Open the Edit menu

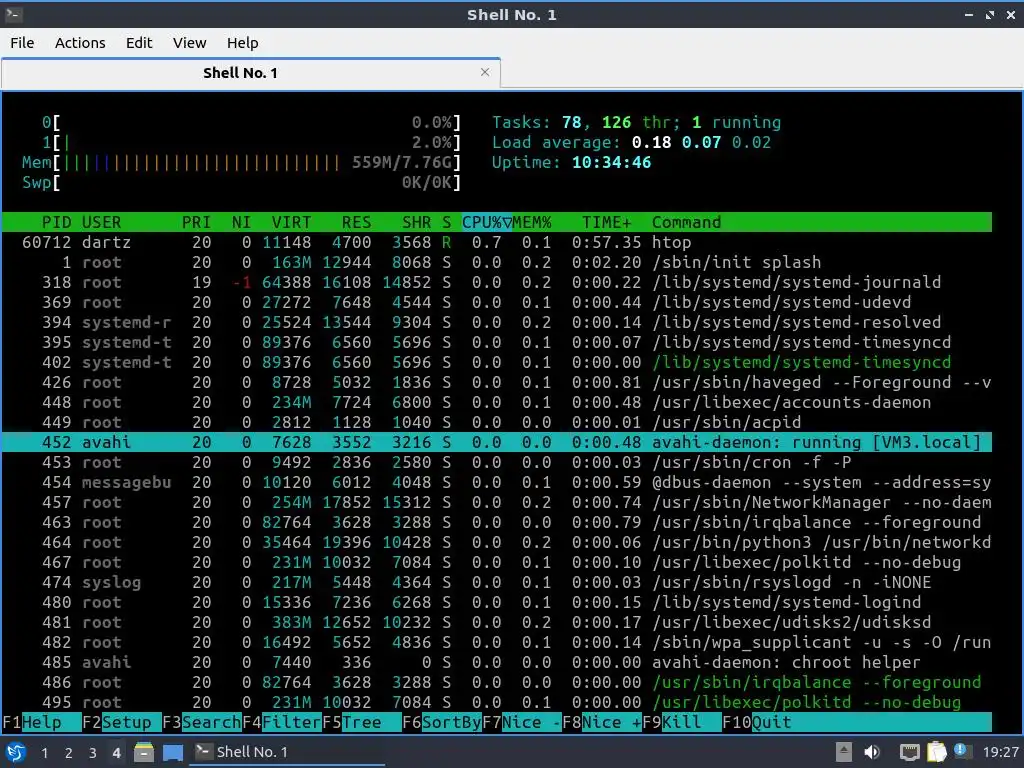[x=138, y=42]
